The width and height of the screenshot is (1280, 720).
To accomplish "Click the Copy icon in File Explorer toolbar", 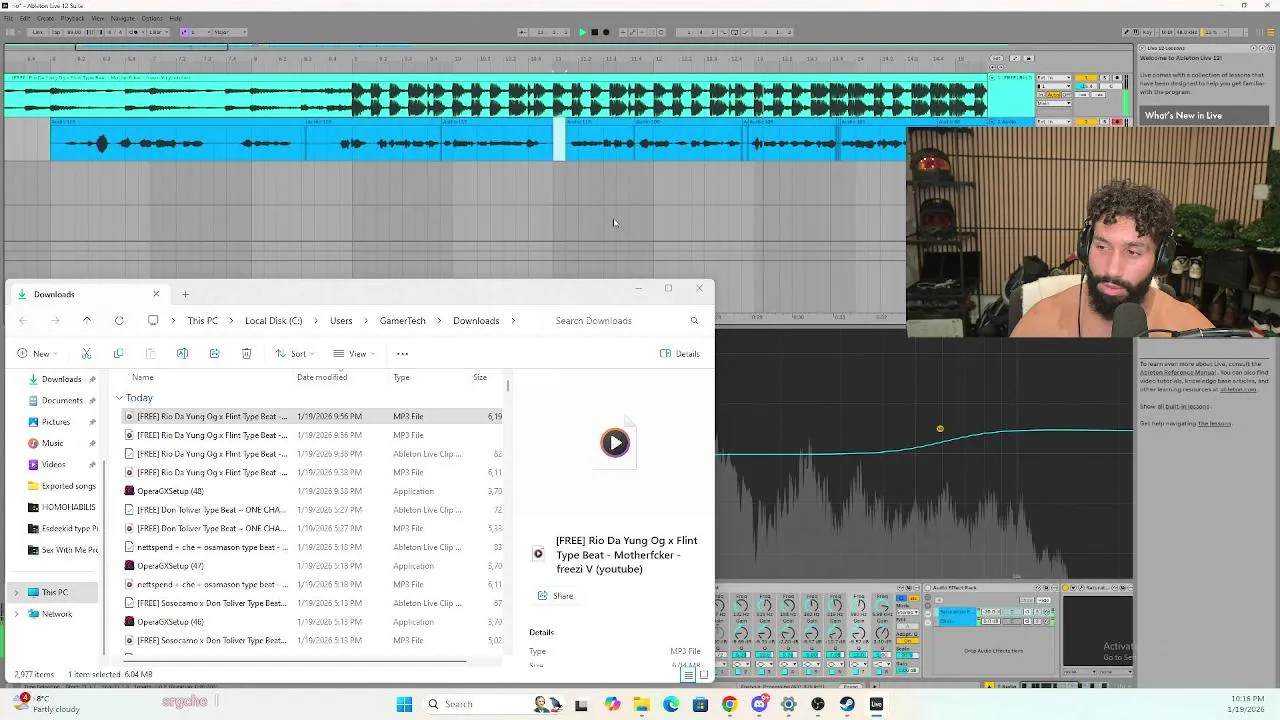I will tap(118, 353).
